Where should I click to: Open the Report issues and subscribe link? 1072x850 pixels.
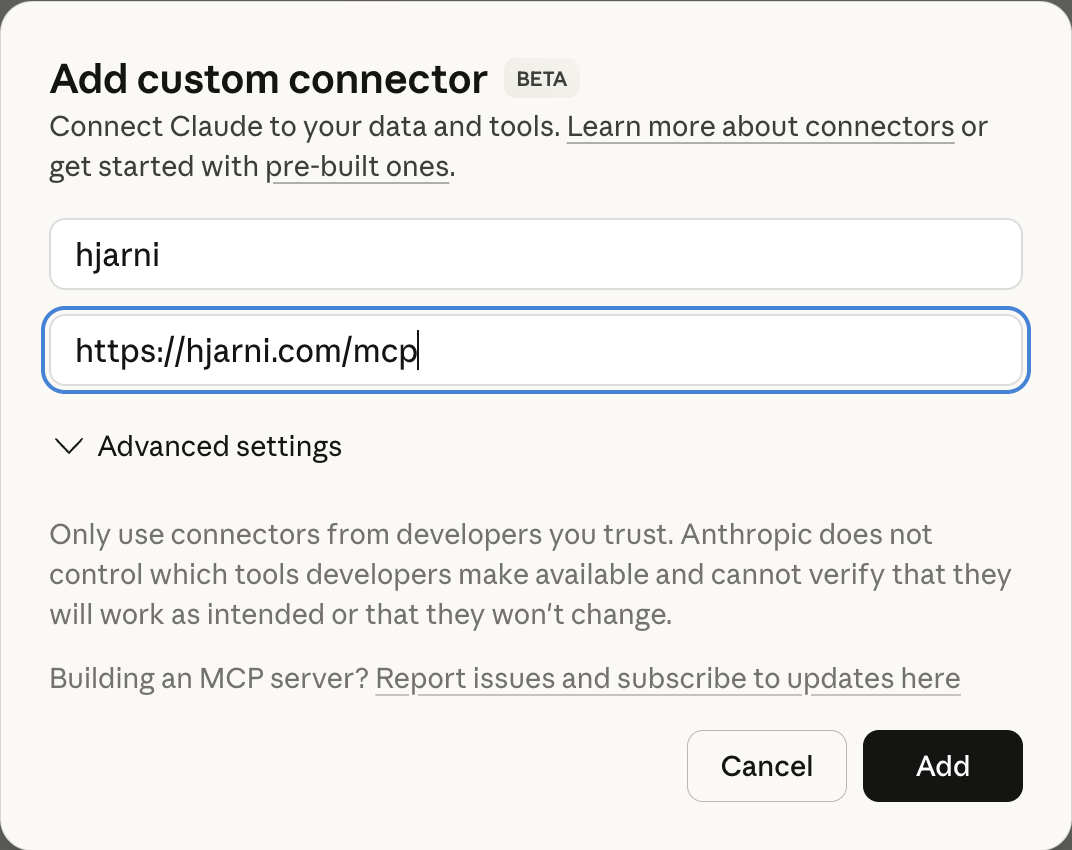(667, 678)
